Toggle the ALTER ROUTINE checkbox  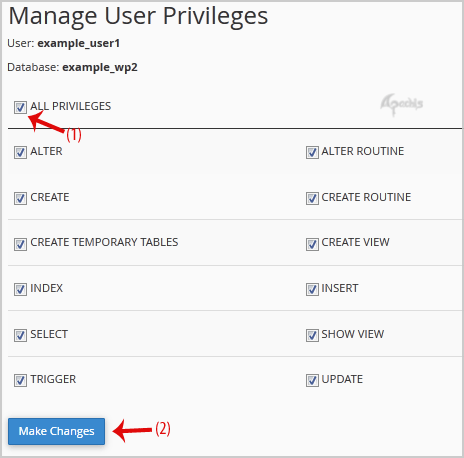click(x=312, y=152)
